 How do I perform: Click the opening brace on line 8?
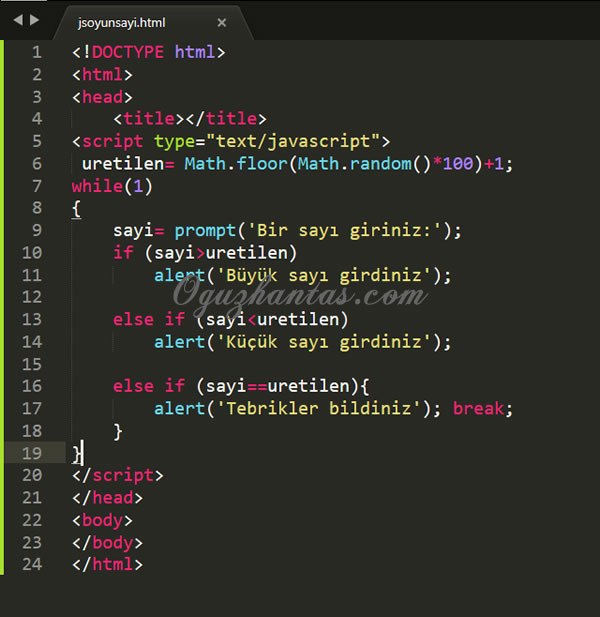(x=77, y=209)
